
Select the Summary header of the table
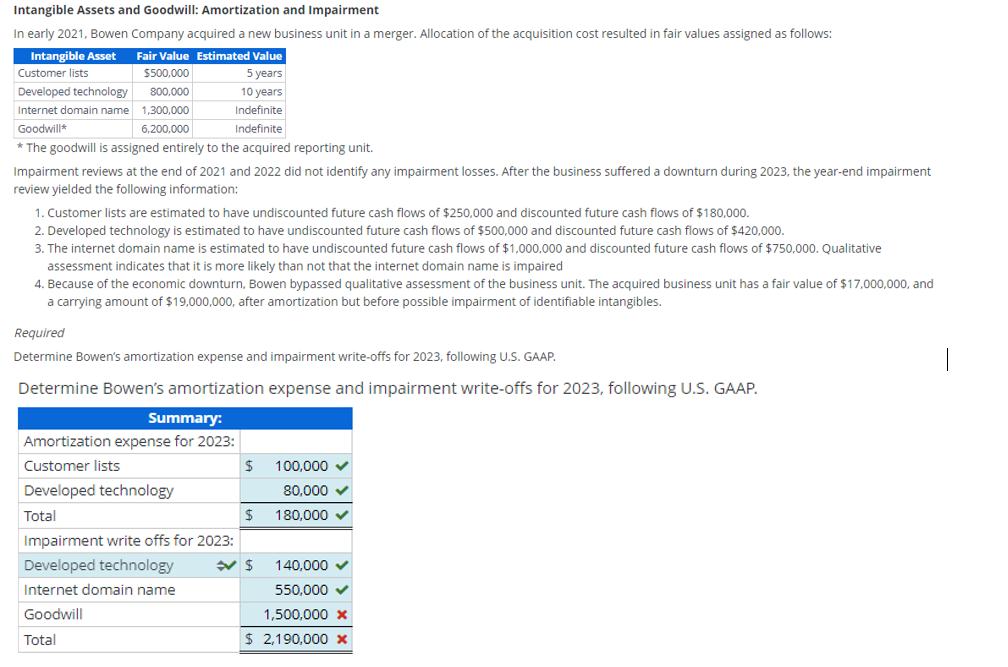(x=184, y=417)
